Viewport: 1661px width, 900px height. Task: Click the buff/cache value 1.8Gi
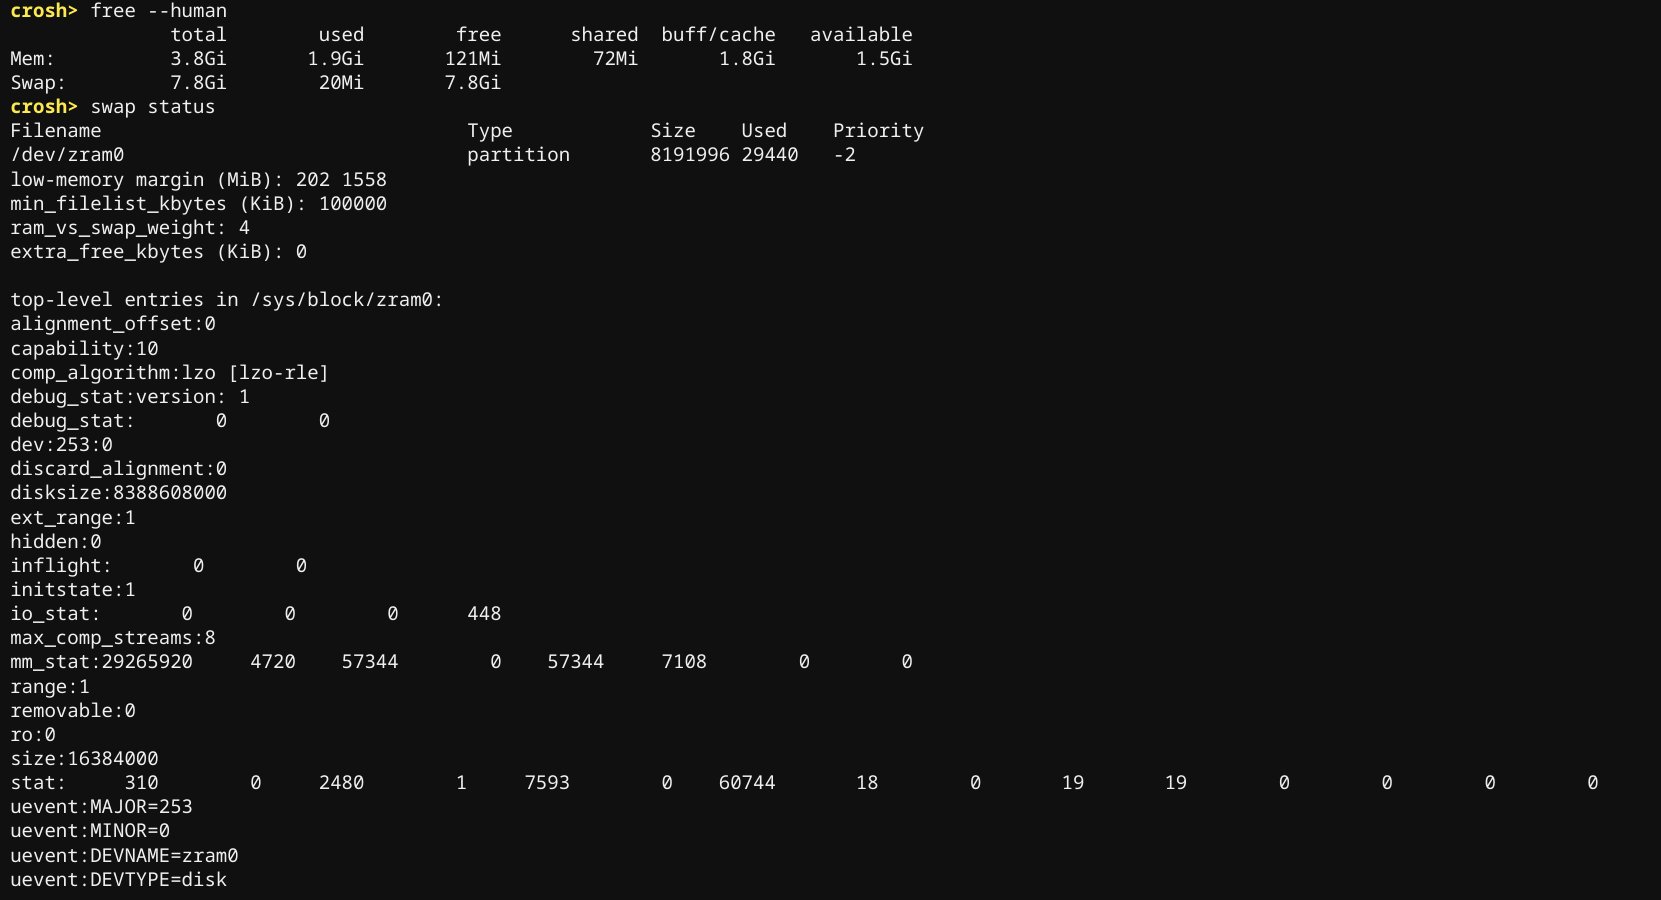[x=747, y=59]
